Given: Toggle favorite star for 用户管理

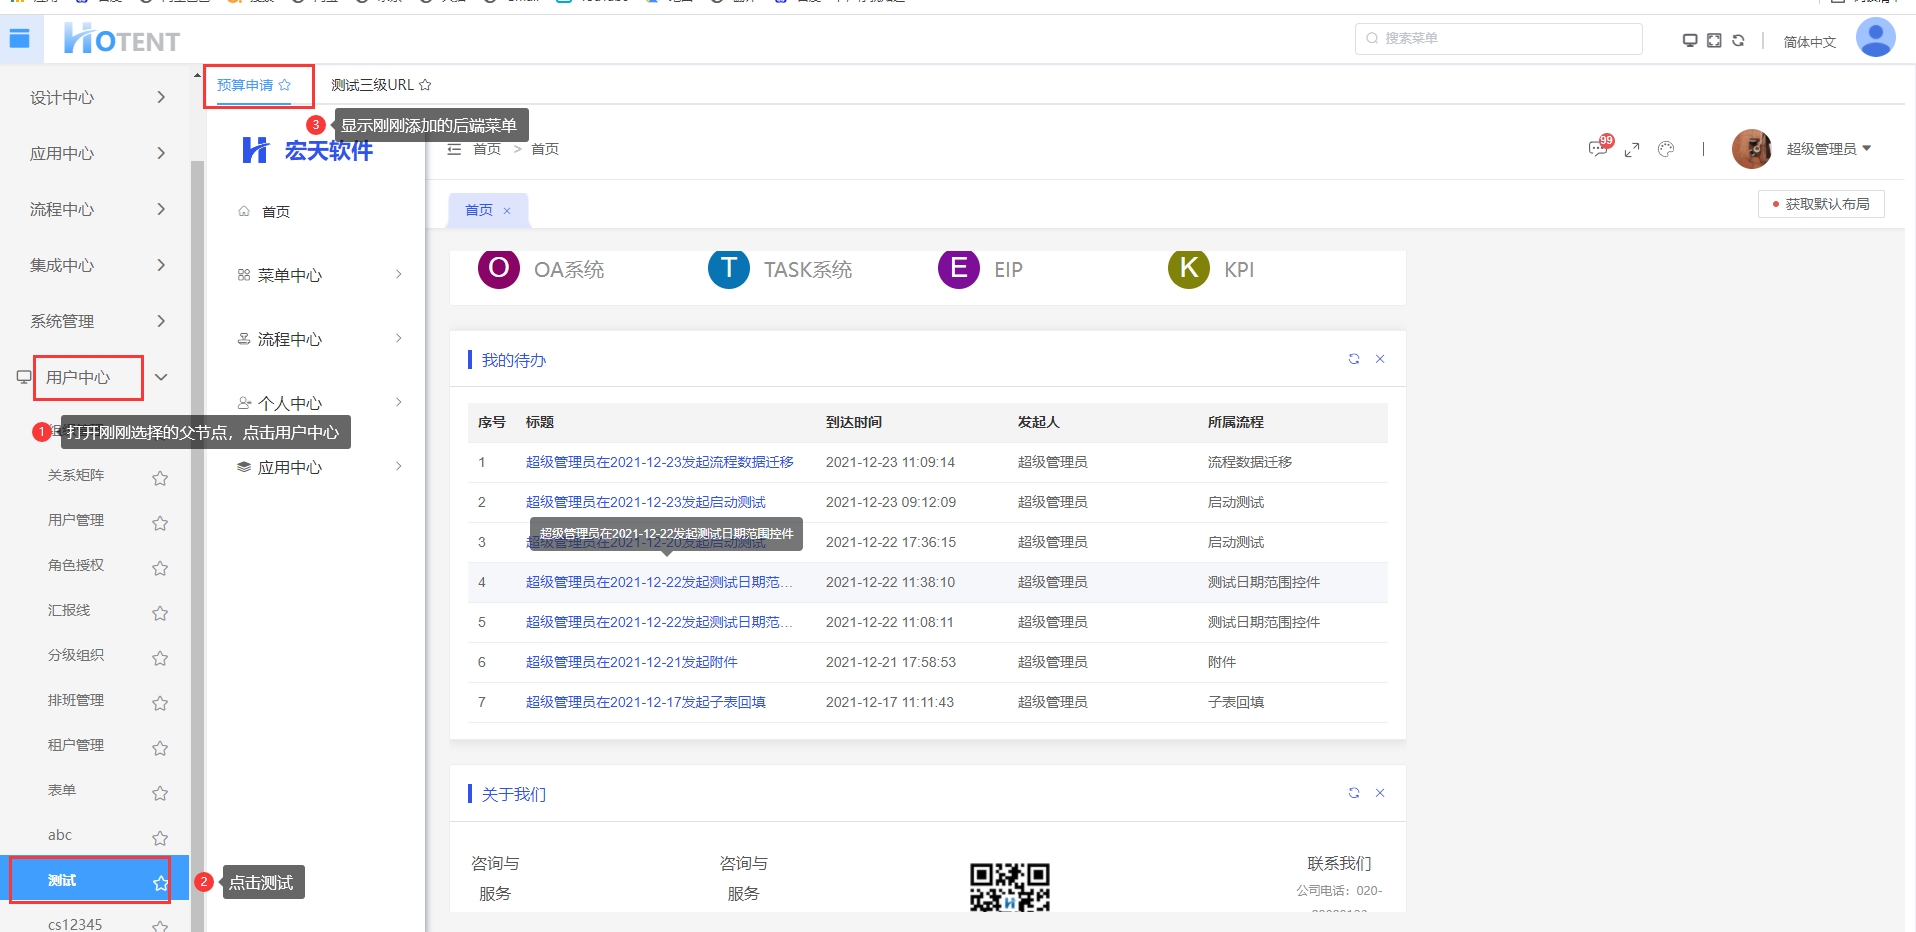Looking at the screenshot, I should click(160, 523).
